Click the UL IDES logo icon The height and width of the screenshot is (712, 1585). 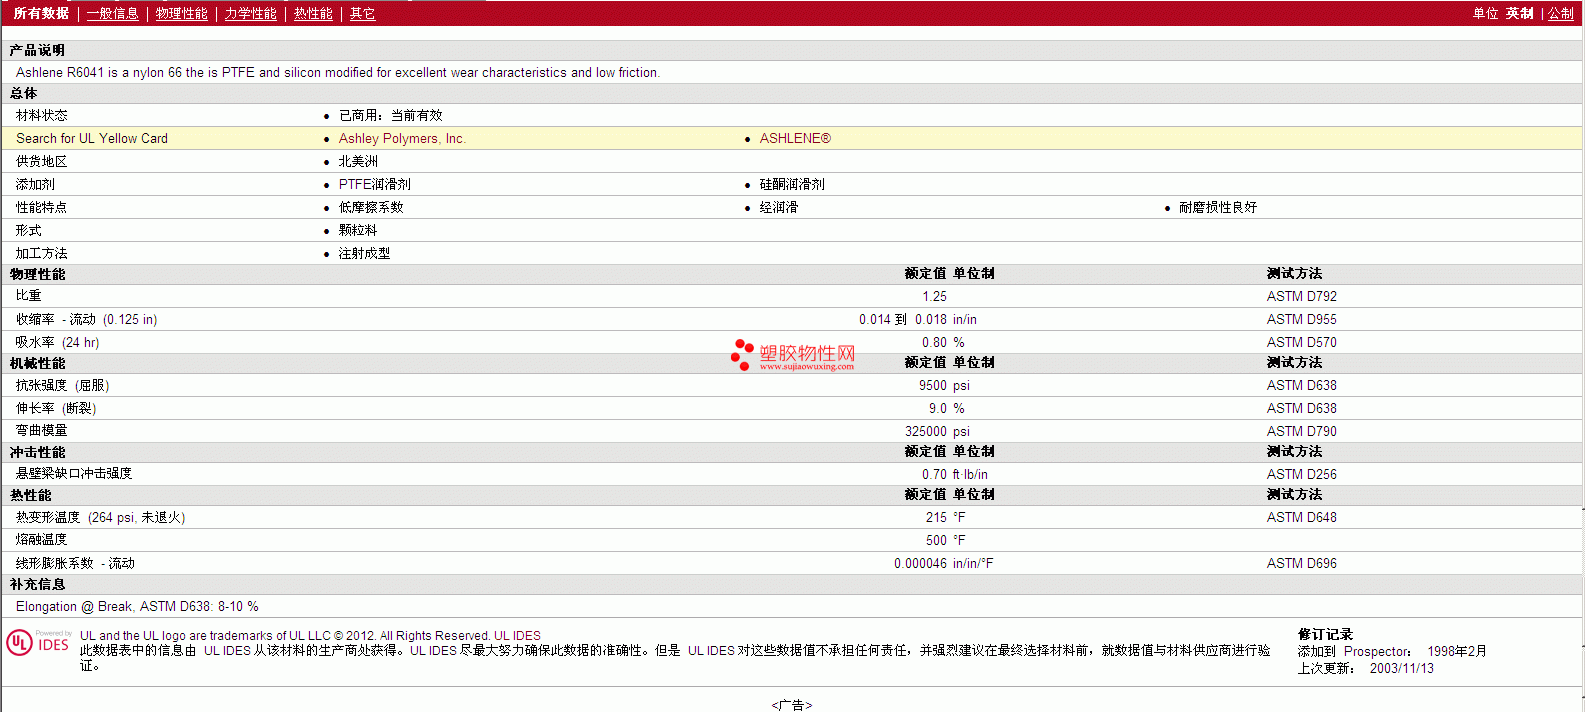(38, 643)
